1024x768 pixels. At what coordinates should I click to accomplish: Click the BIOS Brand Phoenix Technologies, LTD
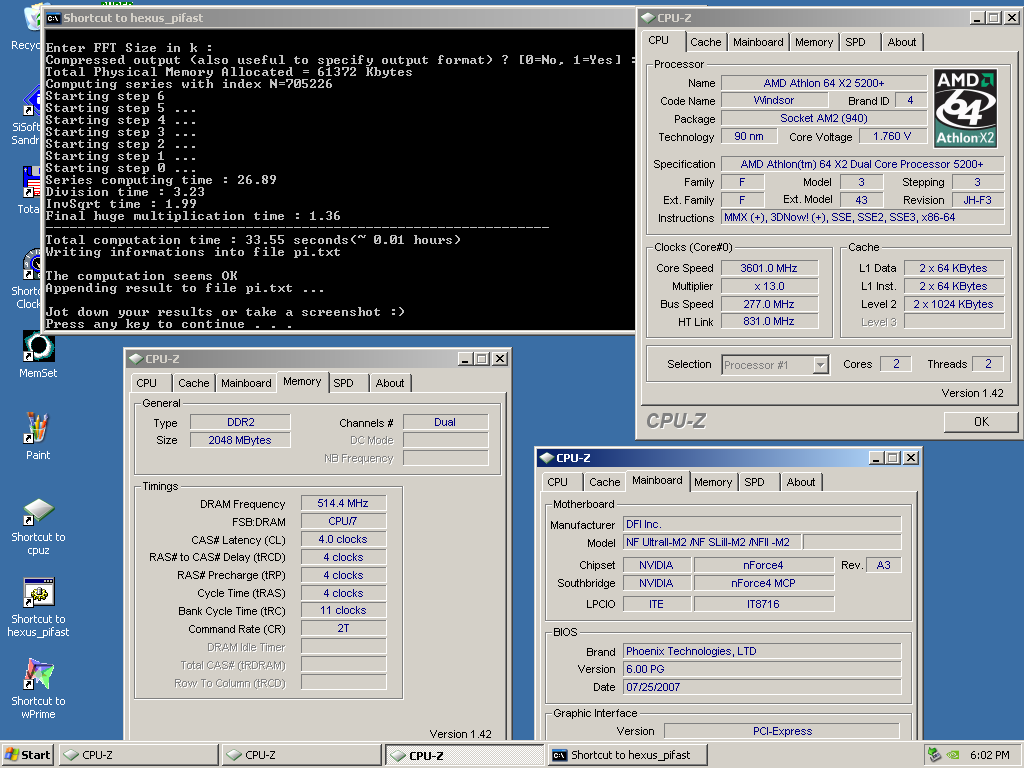coord(761,651)
